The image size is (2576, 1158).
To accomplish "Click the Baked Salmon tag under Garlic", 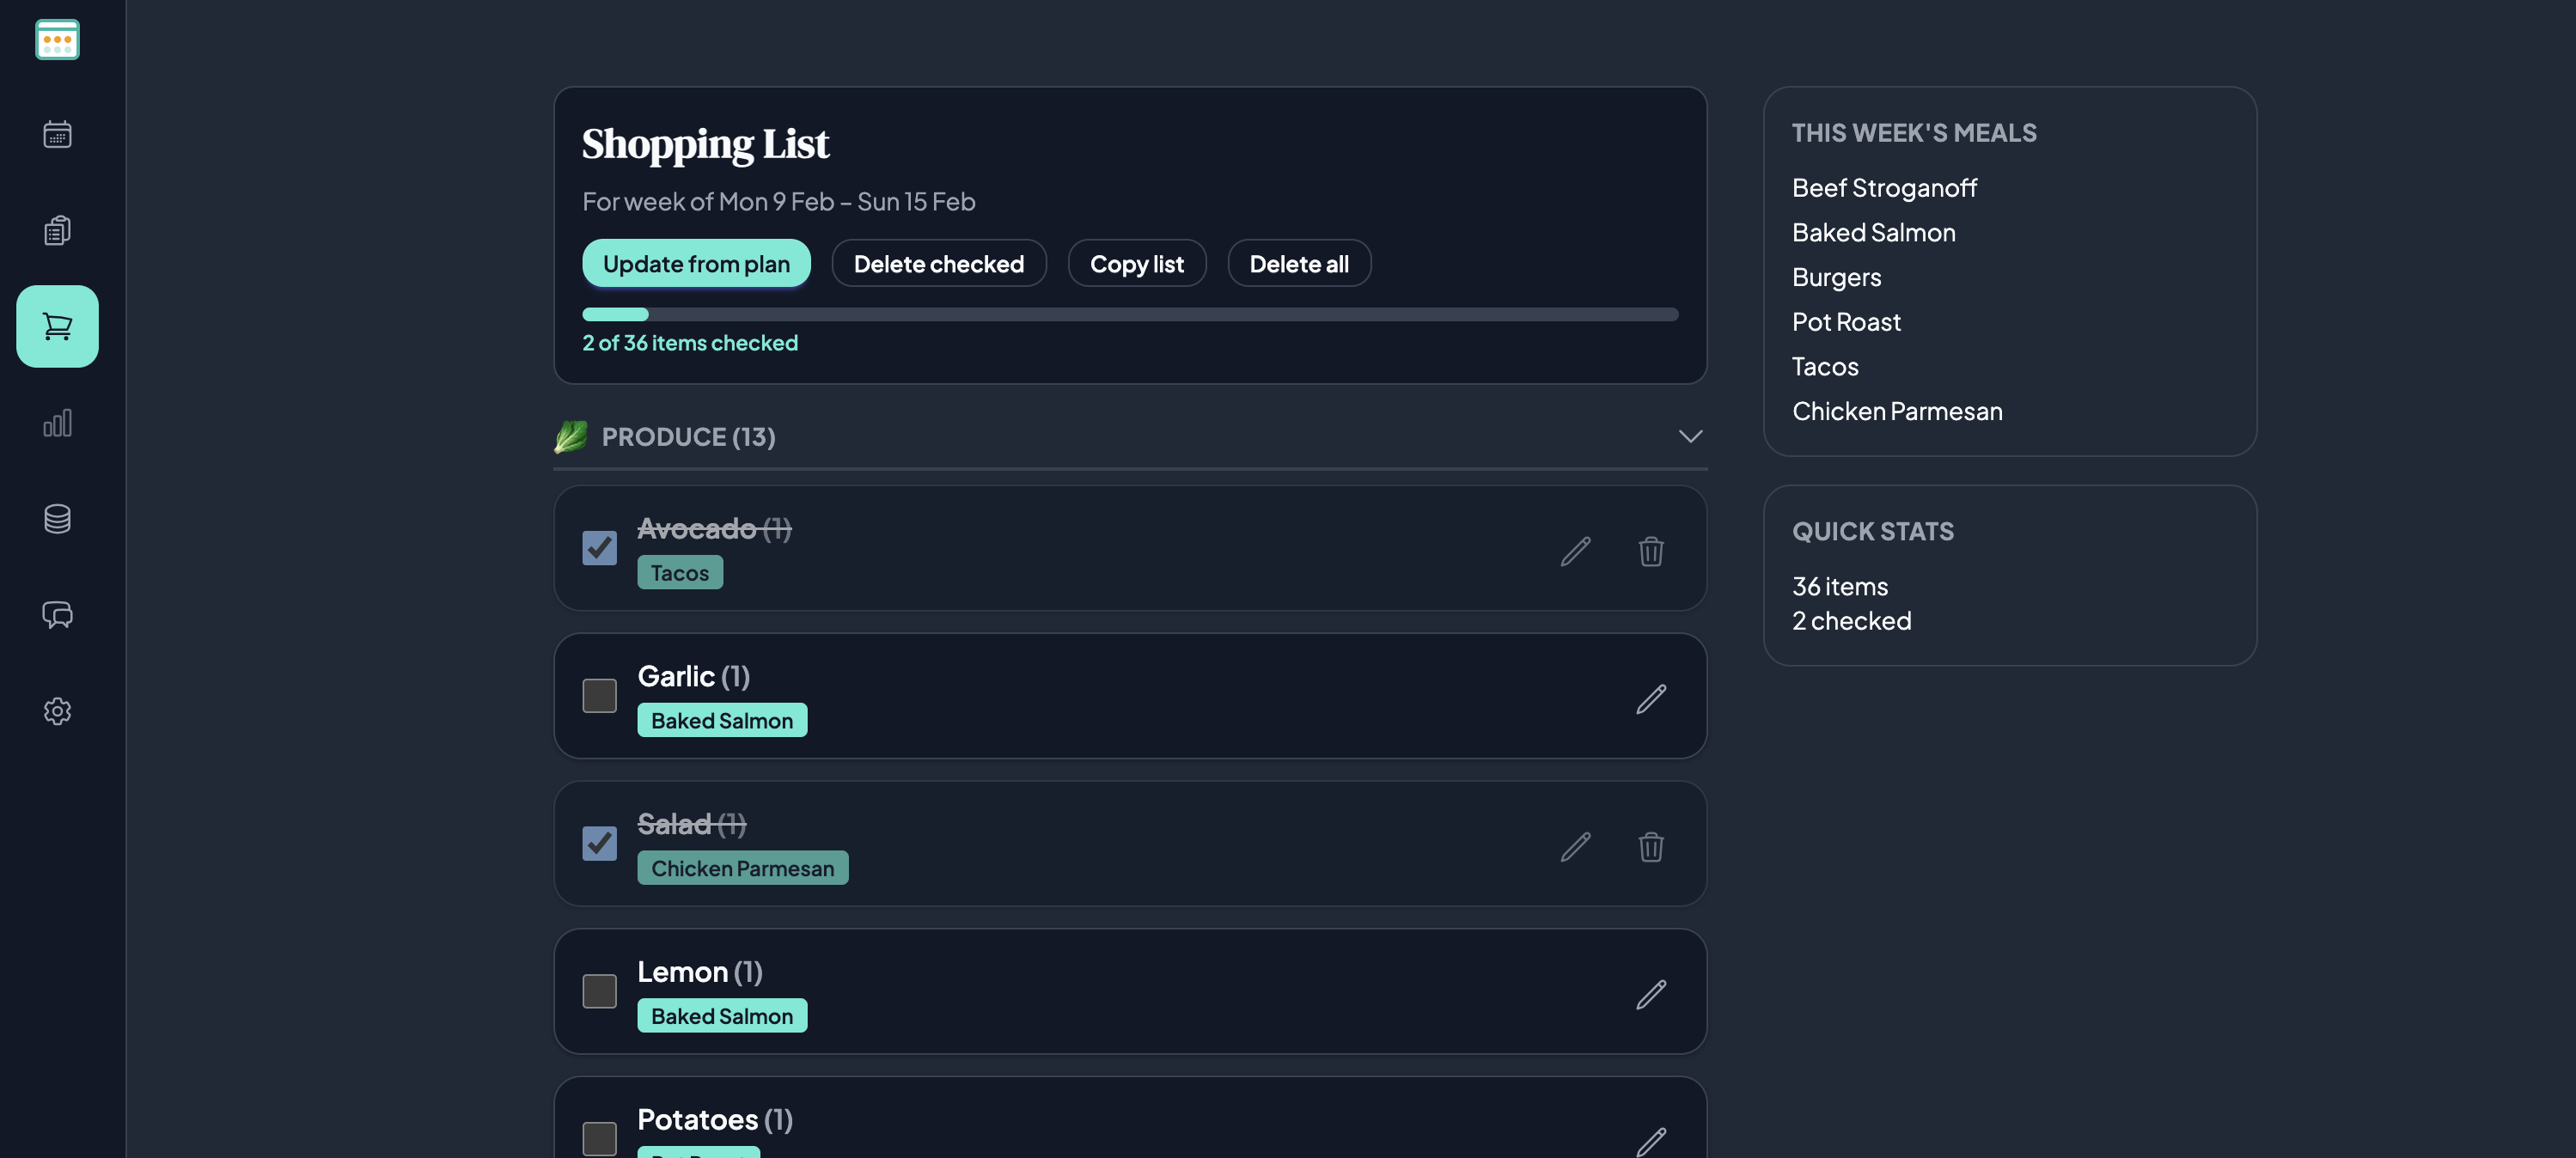I will (x=722, y=719).
